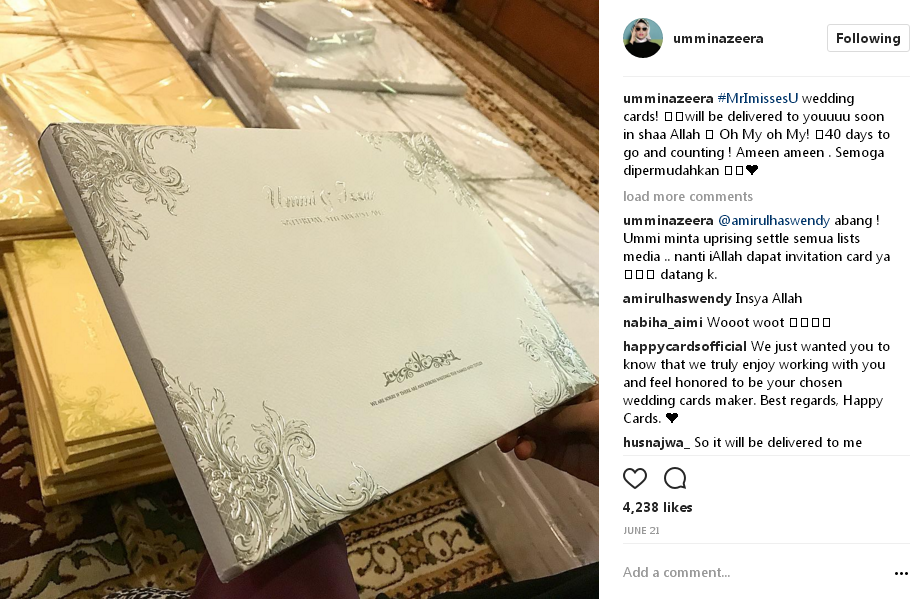This screenshot has height=599, width=918.
Task: Open nabiha_aimi commenter profile
Action: tap(663, 322)
